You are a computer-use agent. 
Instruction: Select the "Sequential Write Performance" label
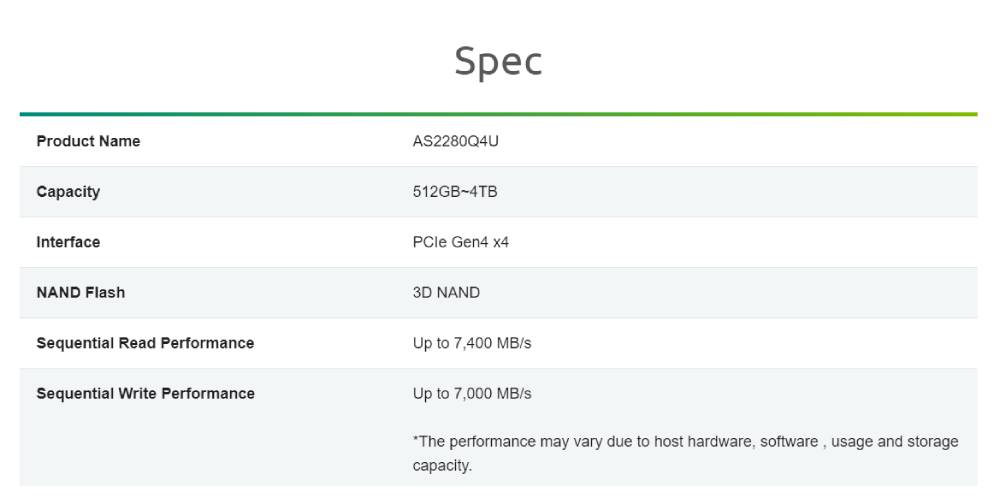145,394
